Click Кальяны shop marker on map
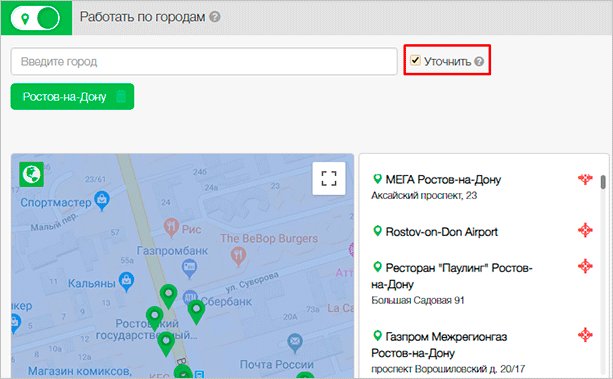Screen dimensions: 613x379 [x=126, y=282]
